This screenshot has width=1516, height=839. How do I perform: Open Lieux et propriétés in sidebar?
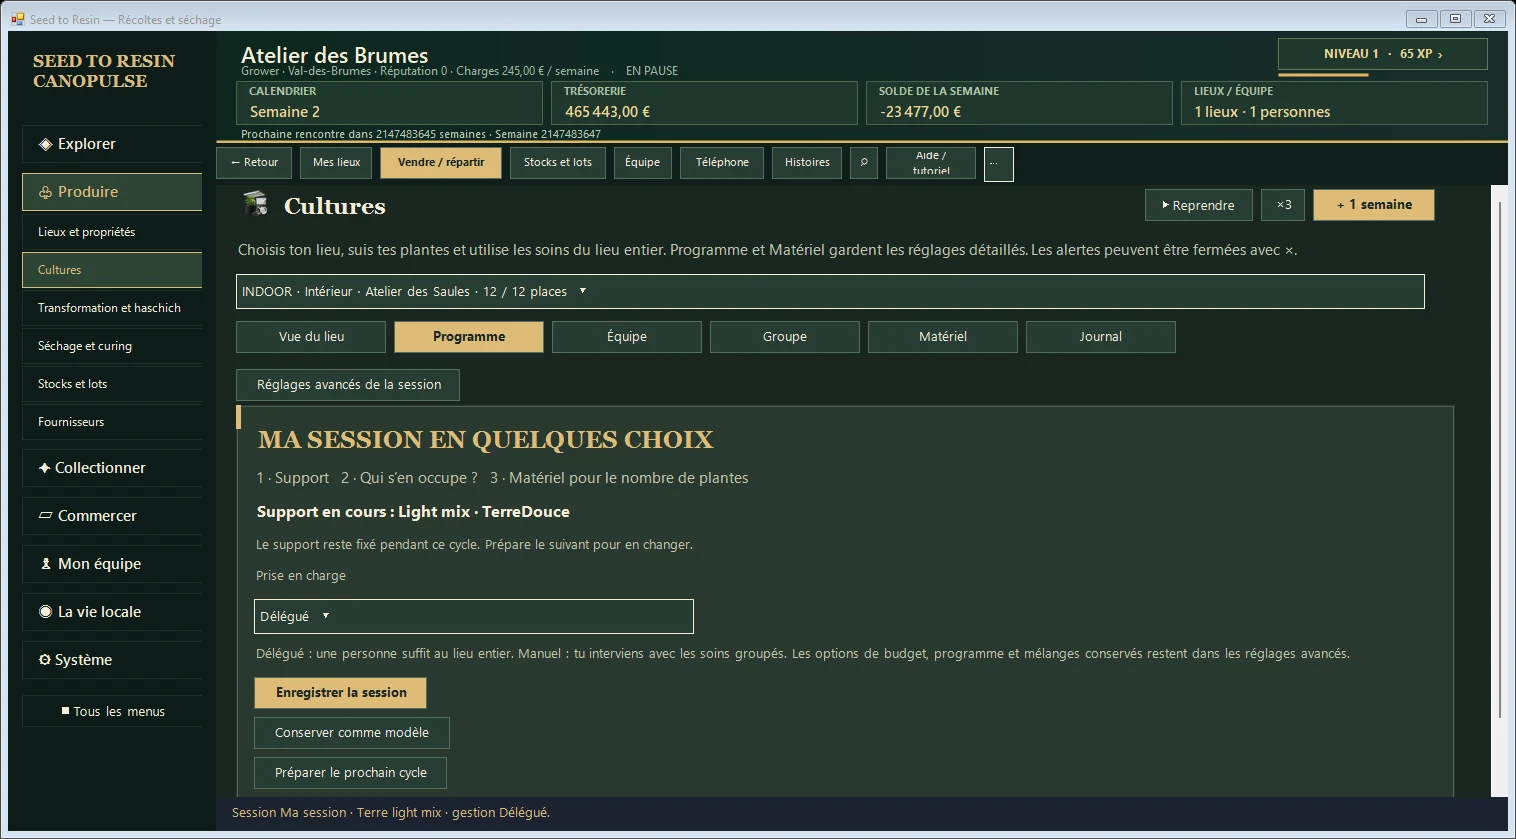pyautogui.click(x=112, y=232)
